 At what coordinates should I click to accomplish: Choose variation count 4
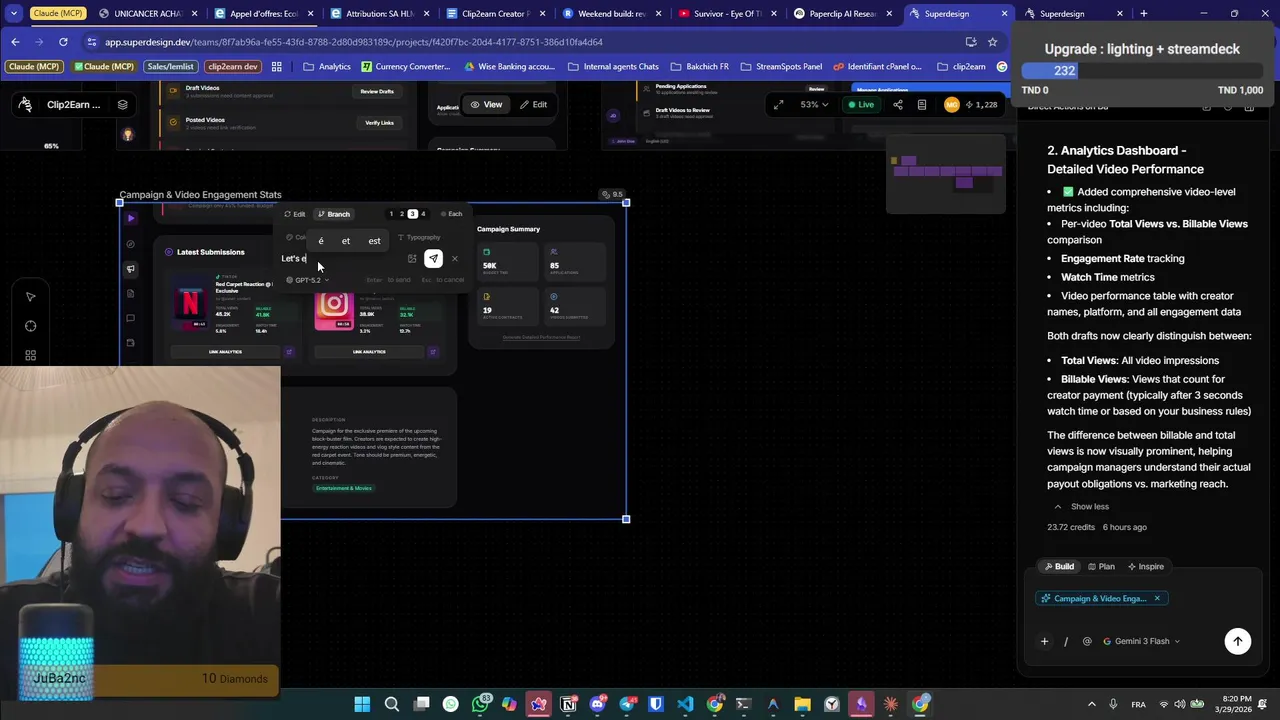click(x=423, y=214)
